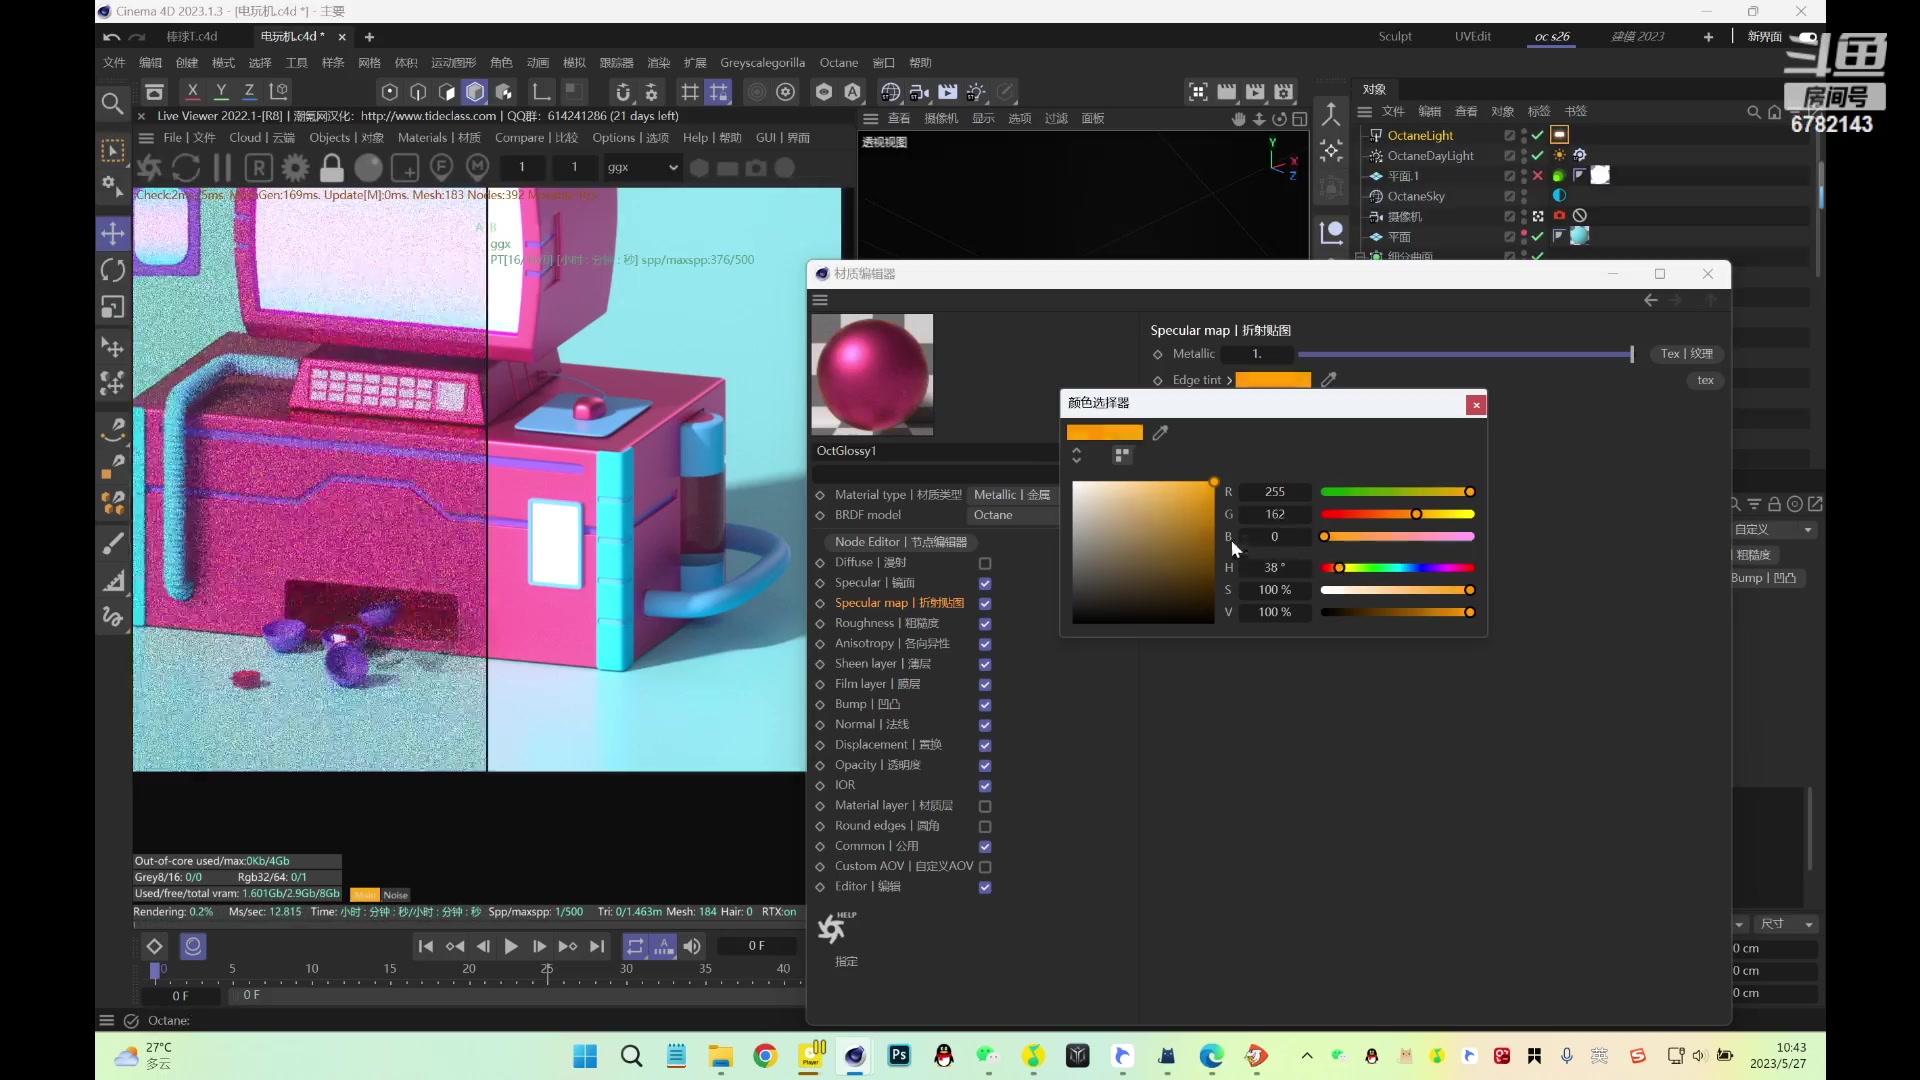Screen dimensions: 1920x1080
Task: Open the Node Editor button
Action: pyautogui.click(x=900, y=542)
